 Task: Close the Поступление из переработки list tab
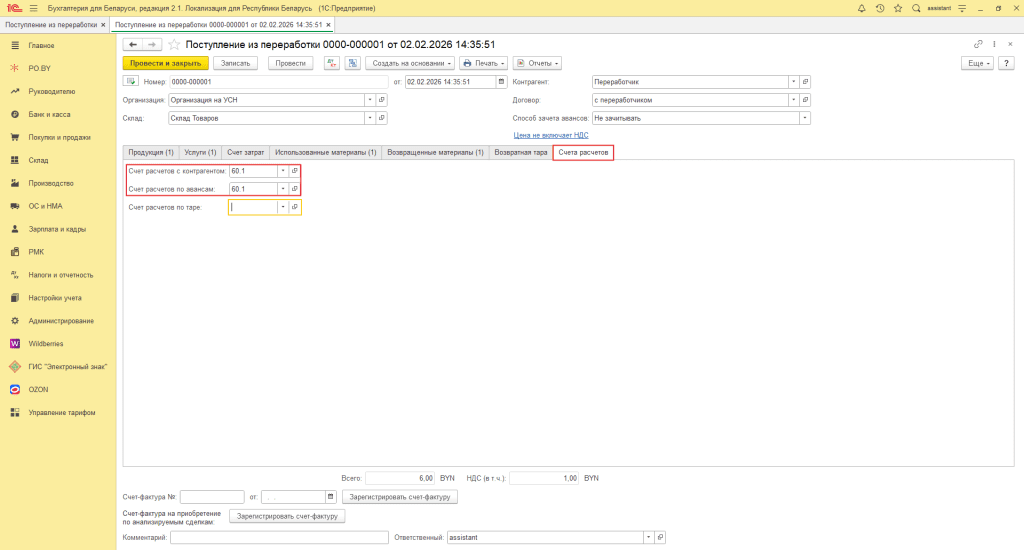(103, 24)
